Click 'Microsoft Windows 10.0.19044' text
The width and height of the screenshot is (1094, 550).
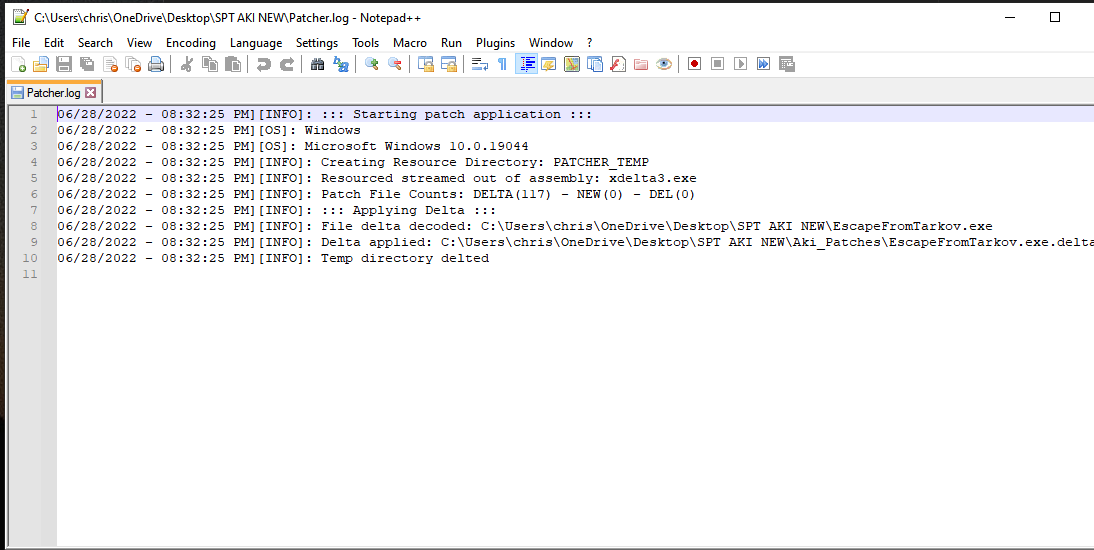click(x=417, y=147)
